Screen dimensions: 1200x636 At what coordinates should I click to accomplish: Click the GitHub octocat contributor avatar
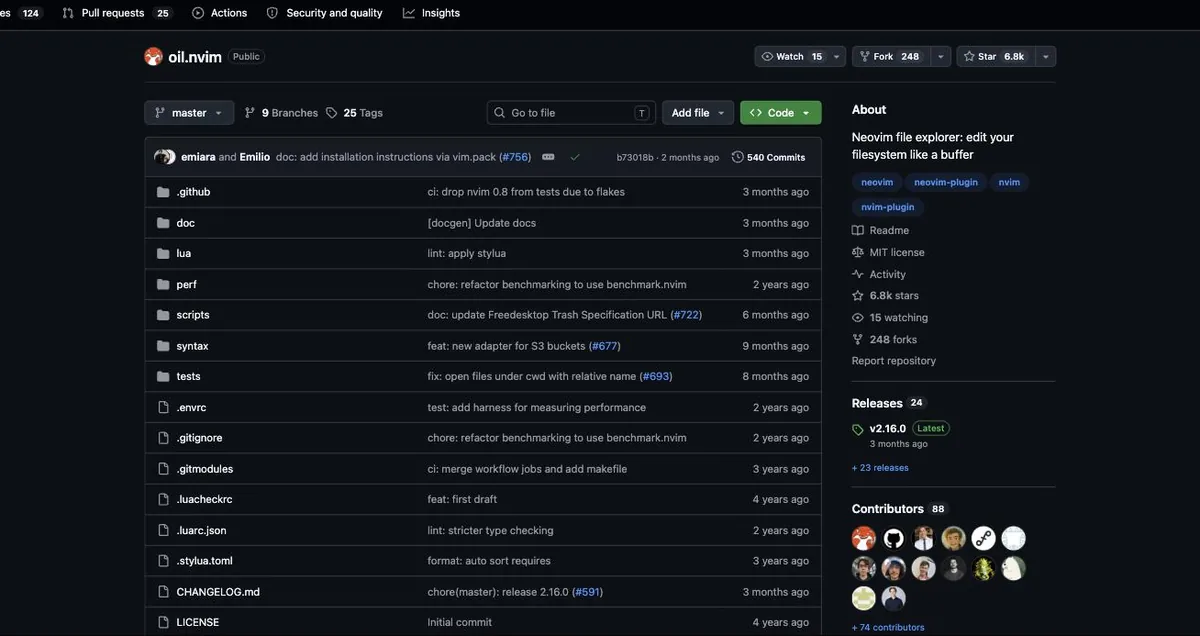[894, 539]
